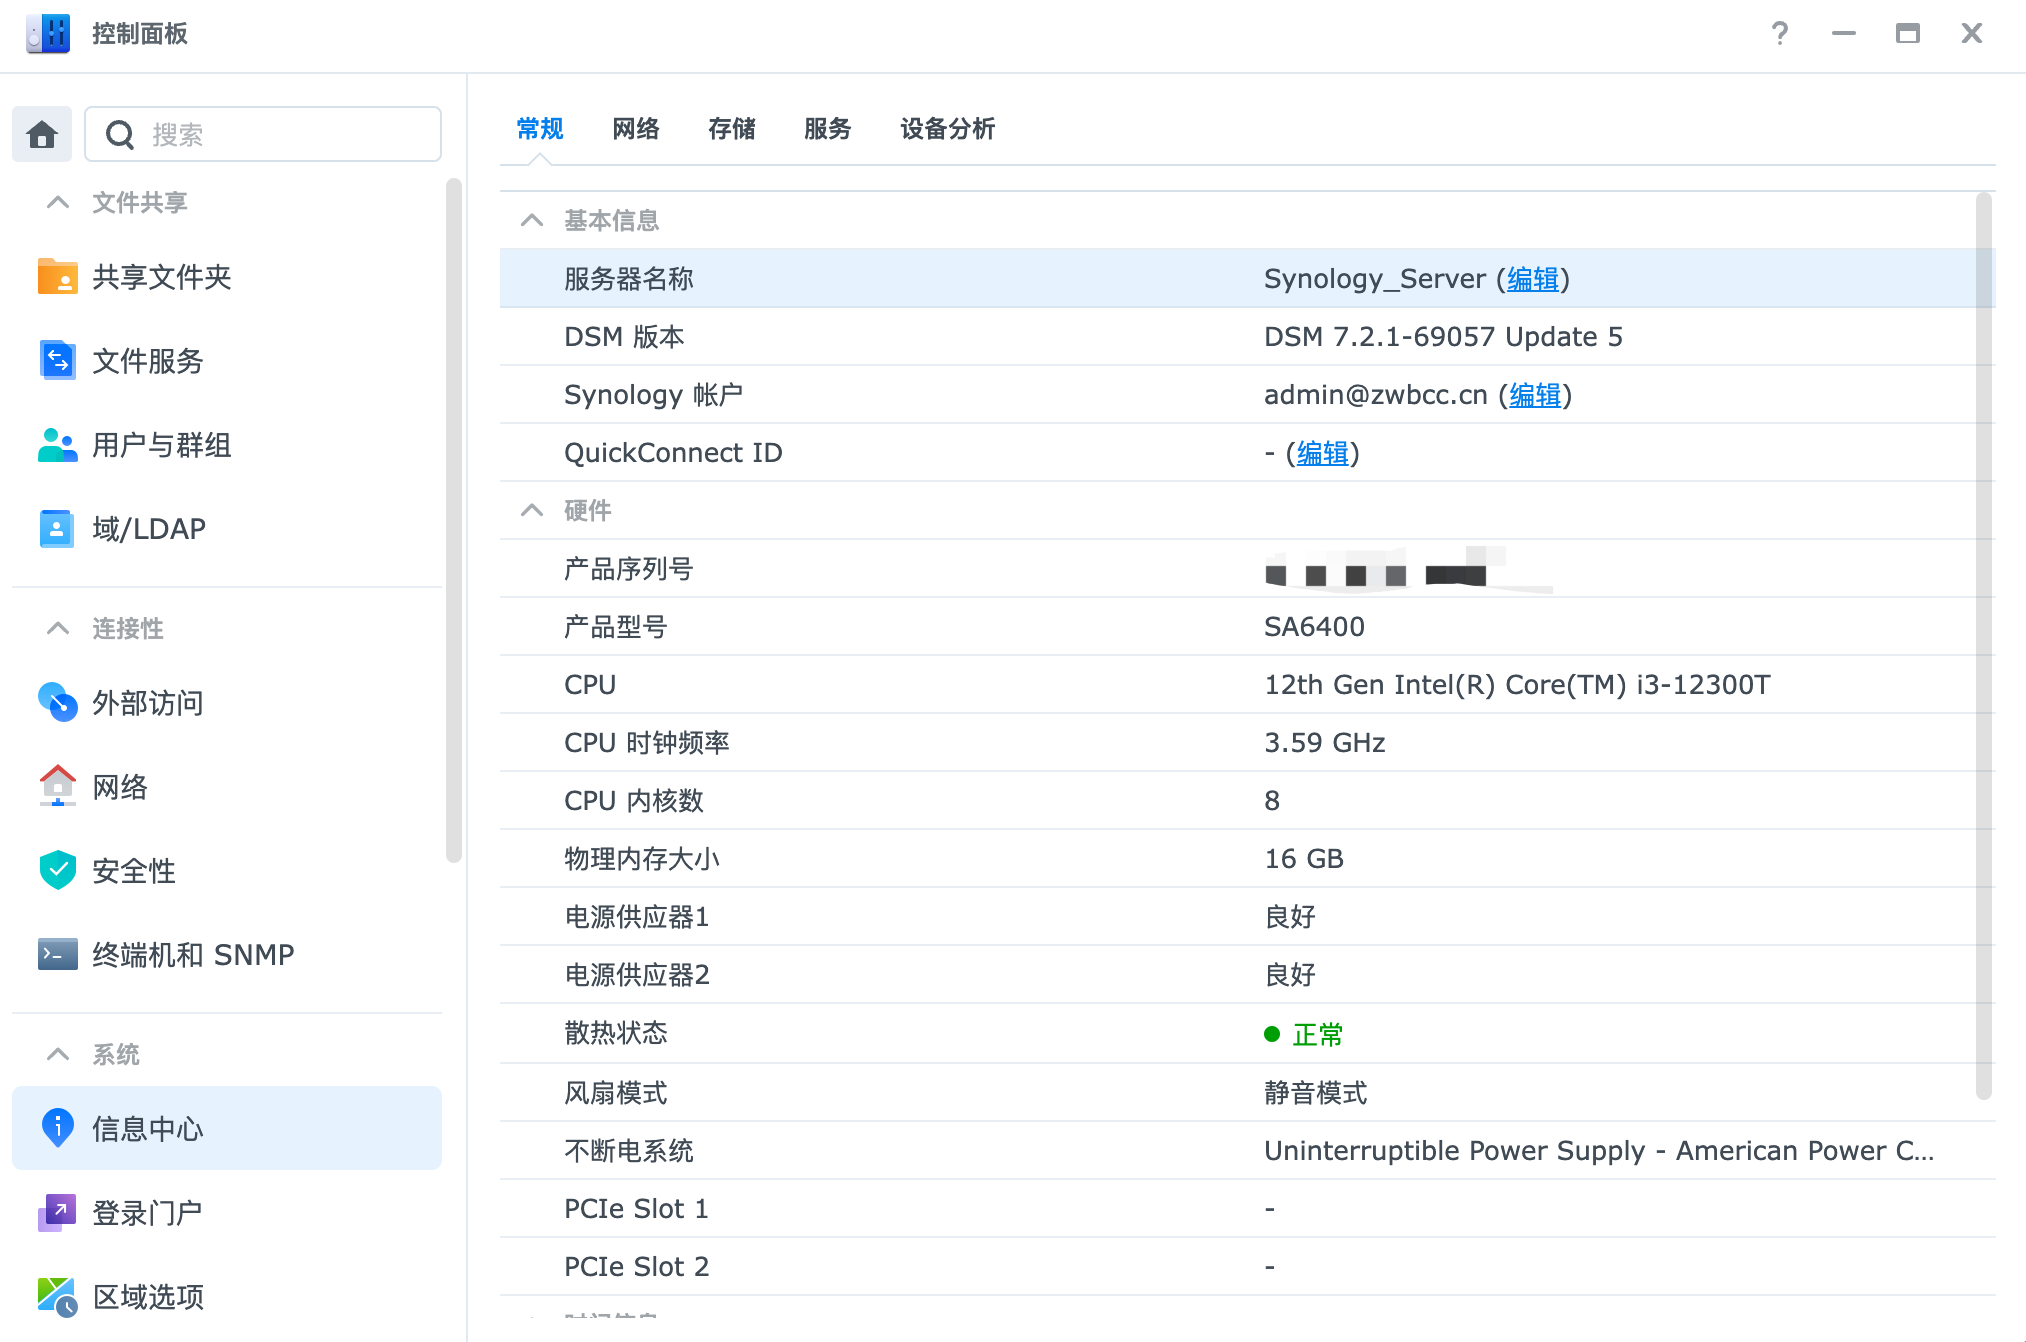
Task: Go to the Control Panel home button
Action: coord(42,134)
